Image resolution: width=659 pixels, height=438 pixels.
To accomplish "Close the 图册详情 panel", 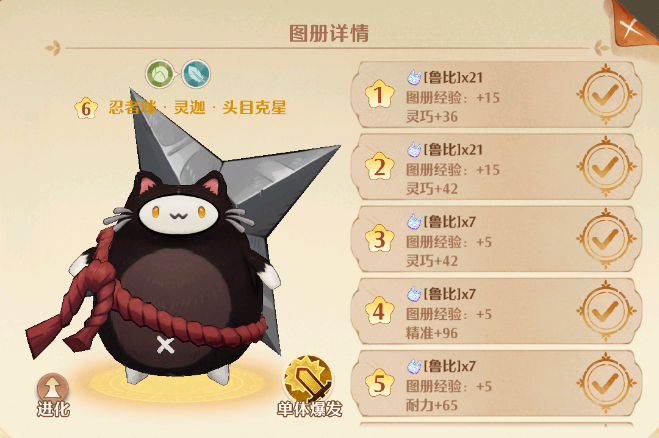I will (x=631, y=25).
